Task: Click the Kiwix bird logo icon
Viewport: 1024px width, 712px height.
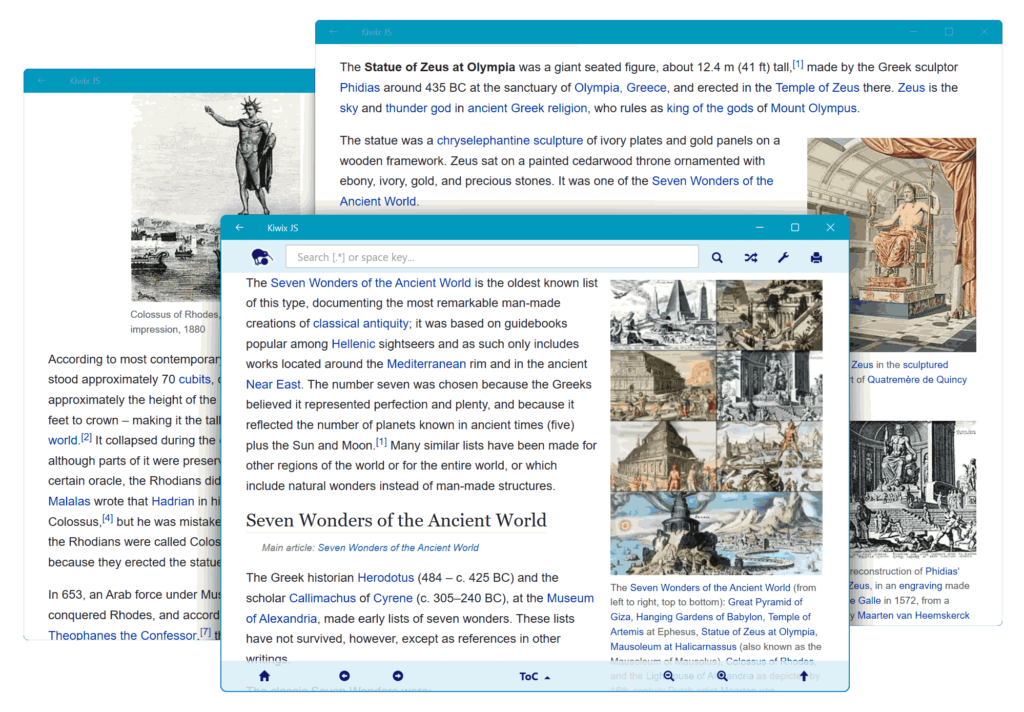Action: [262, 257]
